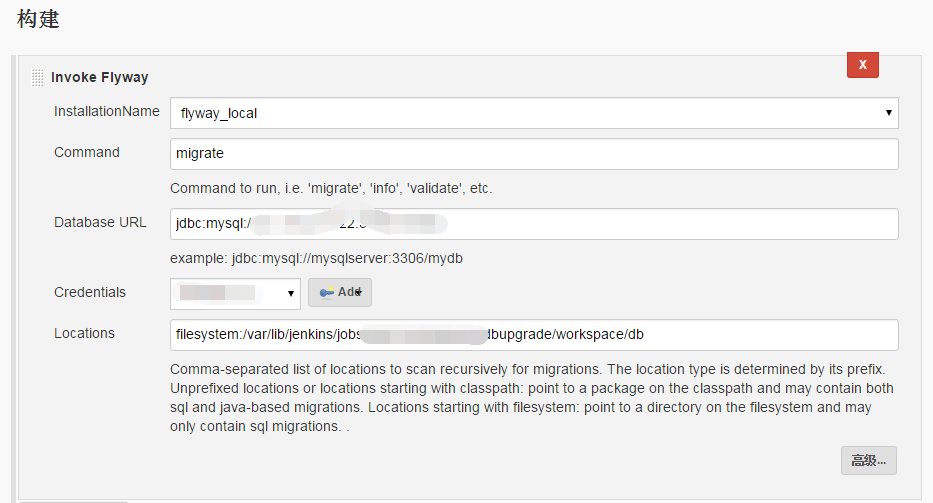The image size is (933, 503).
Task: Open advanced options via 高级... button
Action: (868, 461)
